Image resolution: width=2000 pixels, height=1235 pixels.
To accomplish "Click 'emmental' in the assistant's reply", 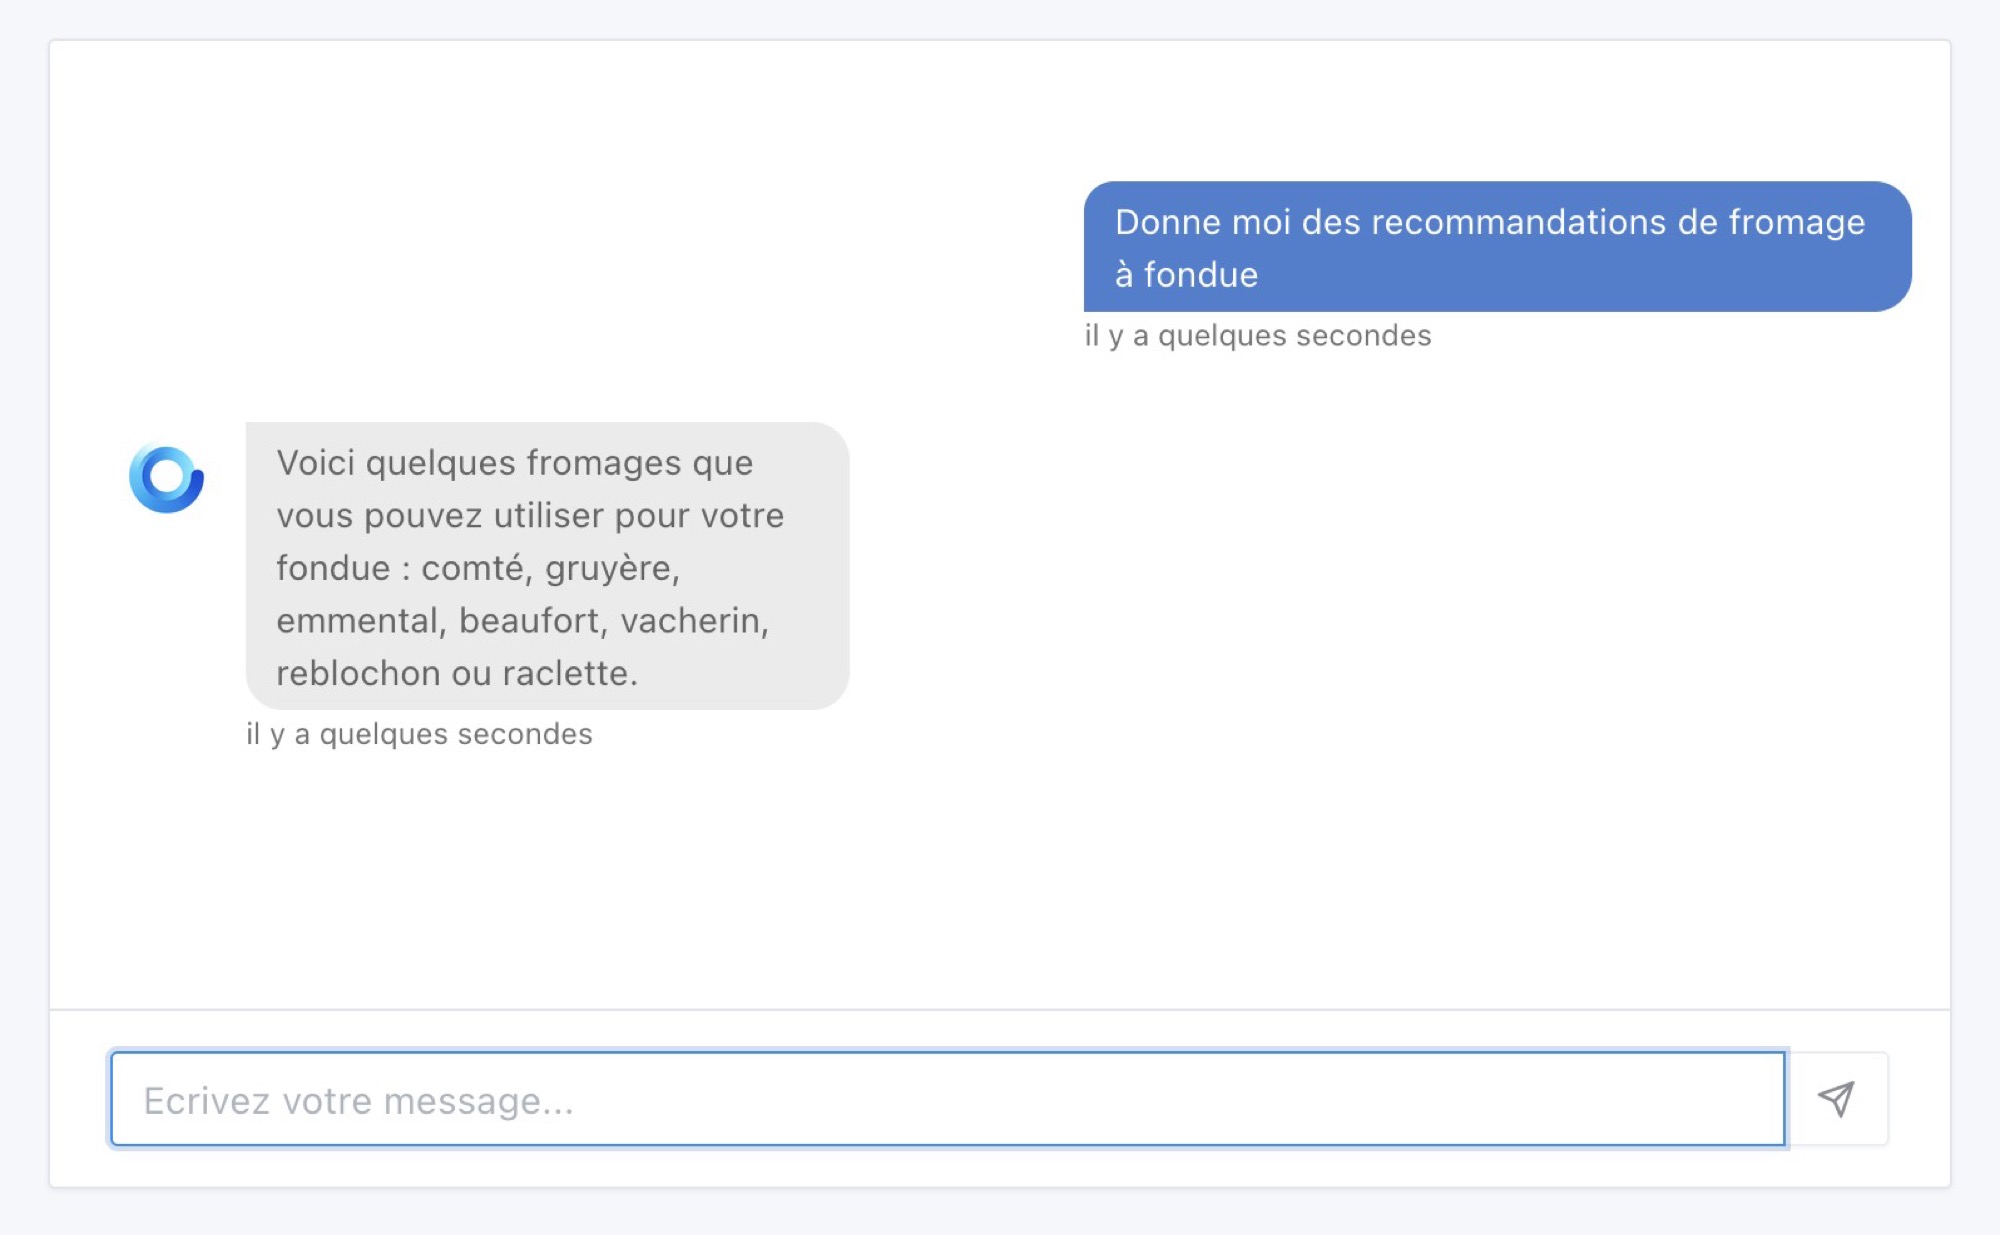I will click(x=356, y=621).
